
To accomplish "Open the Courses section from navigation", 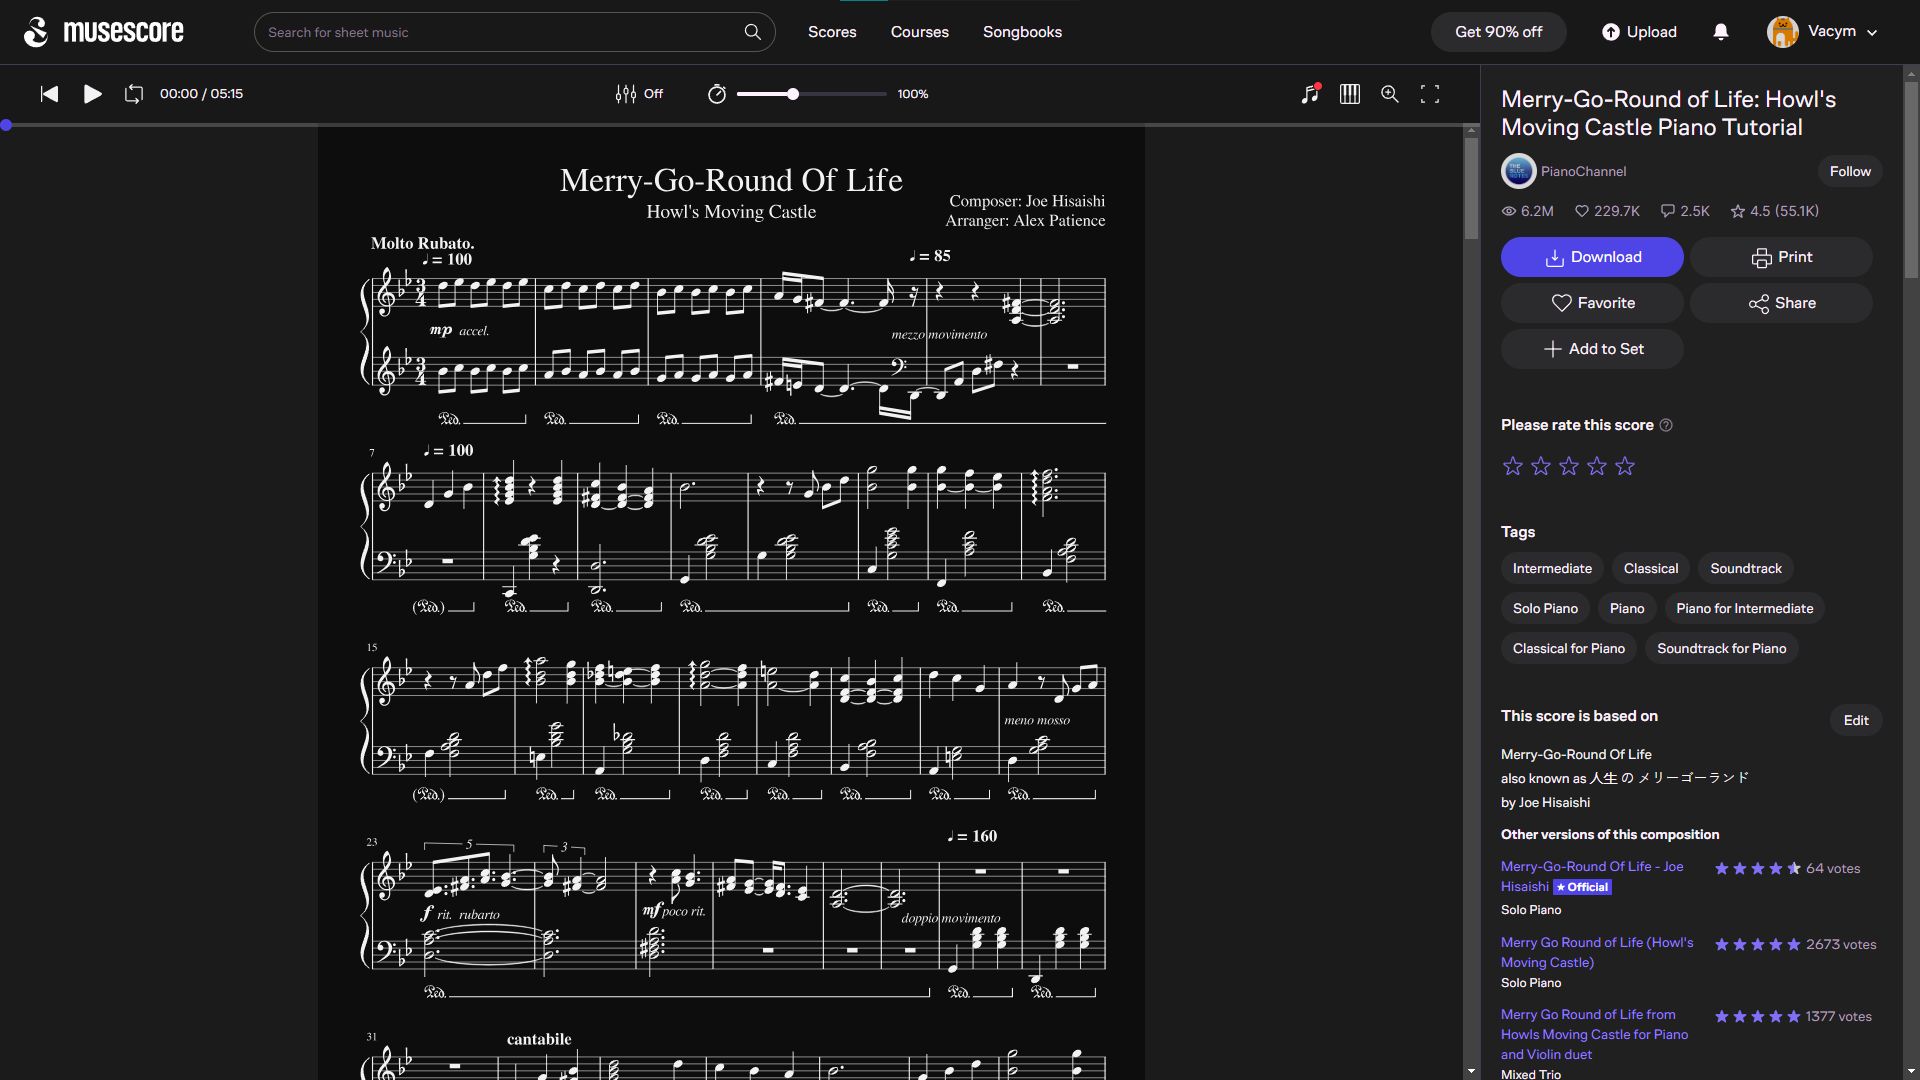I will tap(920, 32).
